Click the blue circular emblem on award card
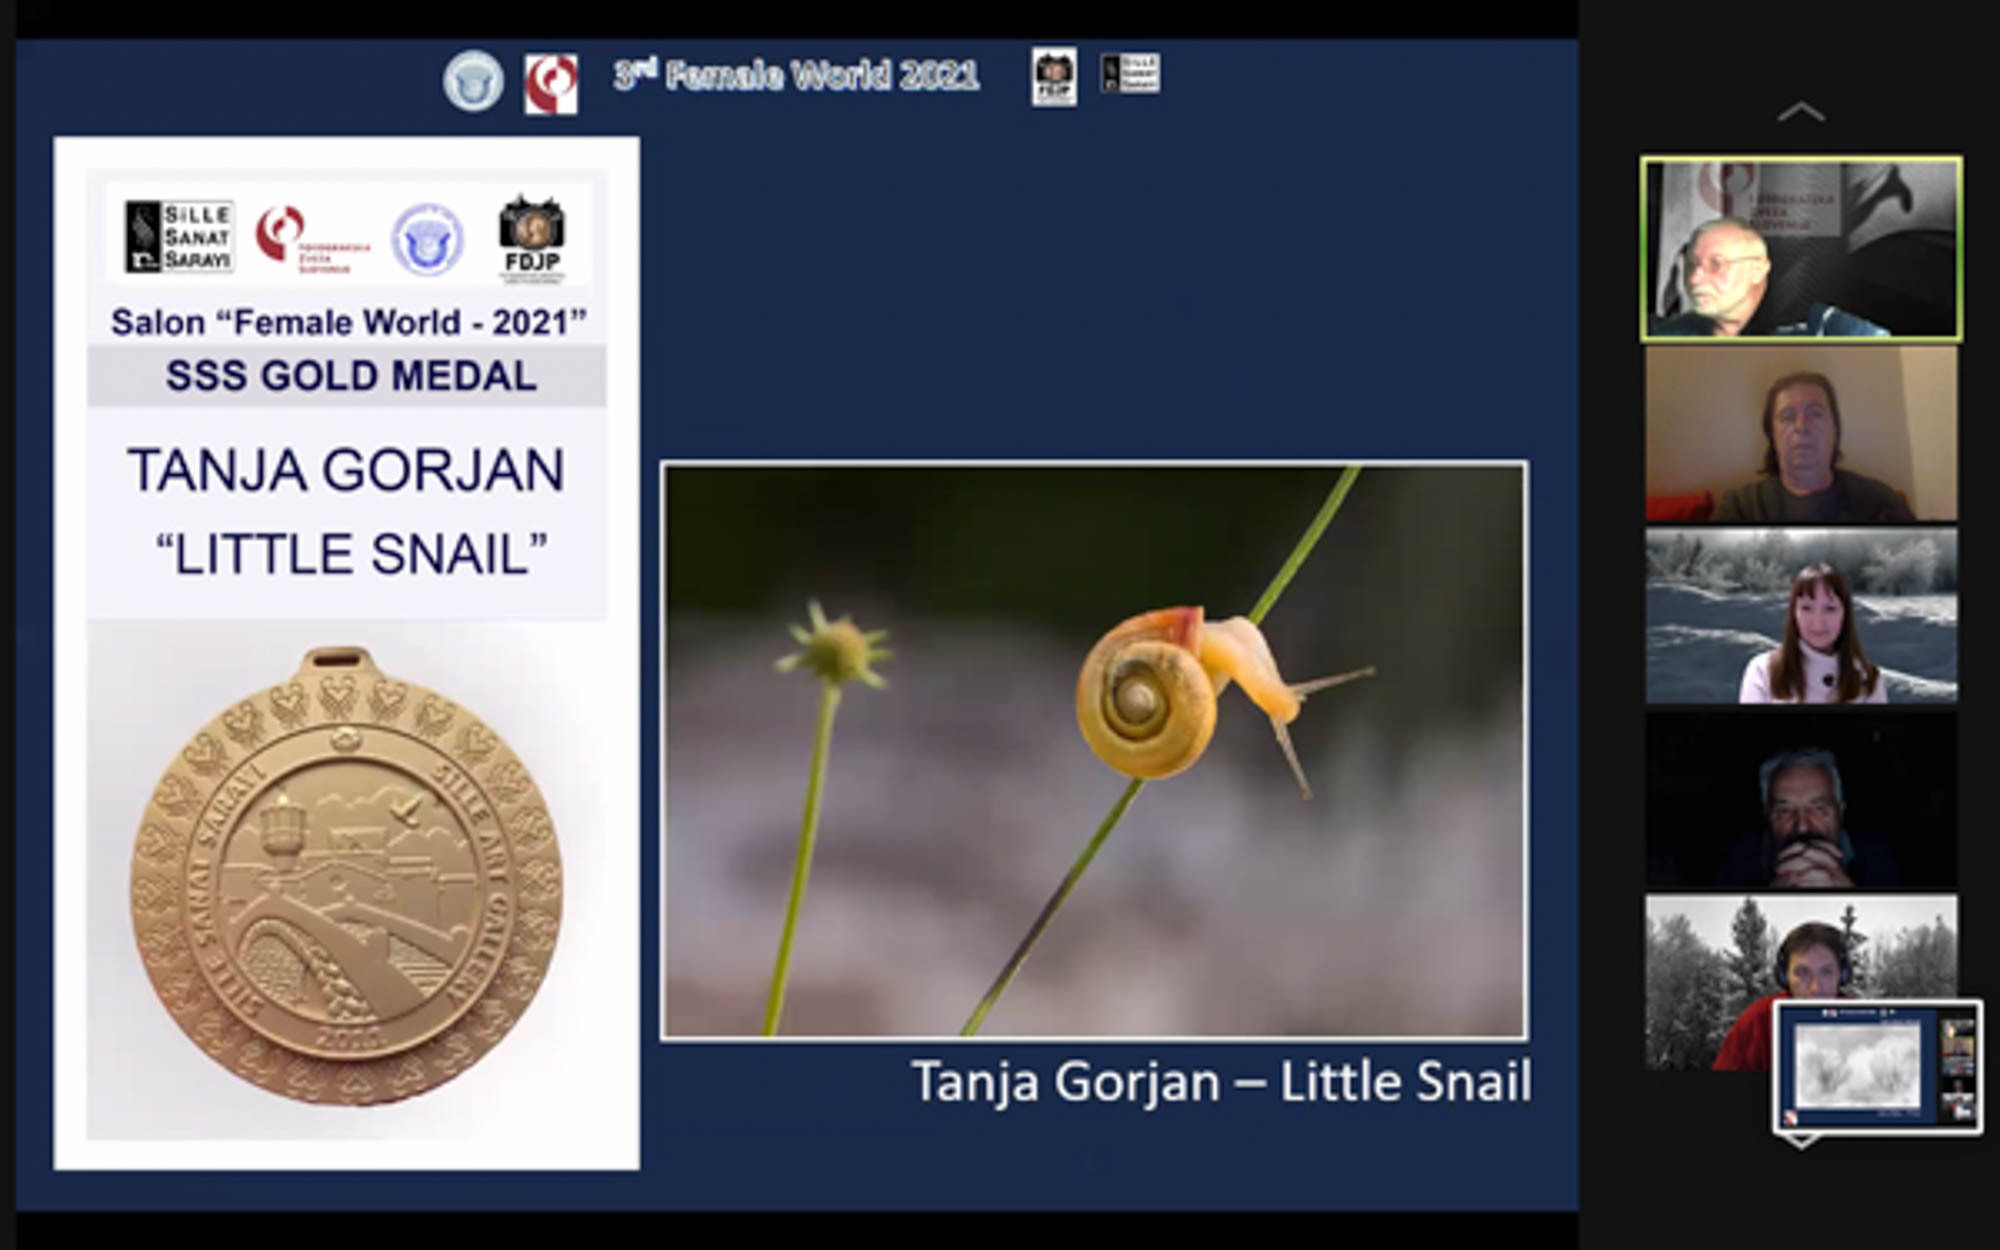This screenshot has width=2000, height=1250. point(427,239)
